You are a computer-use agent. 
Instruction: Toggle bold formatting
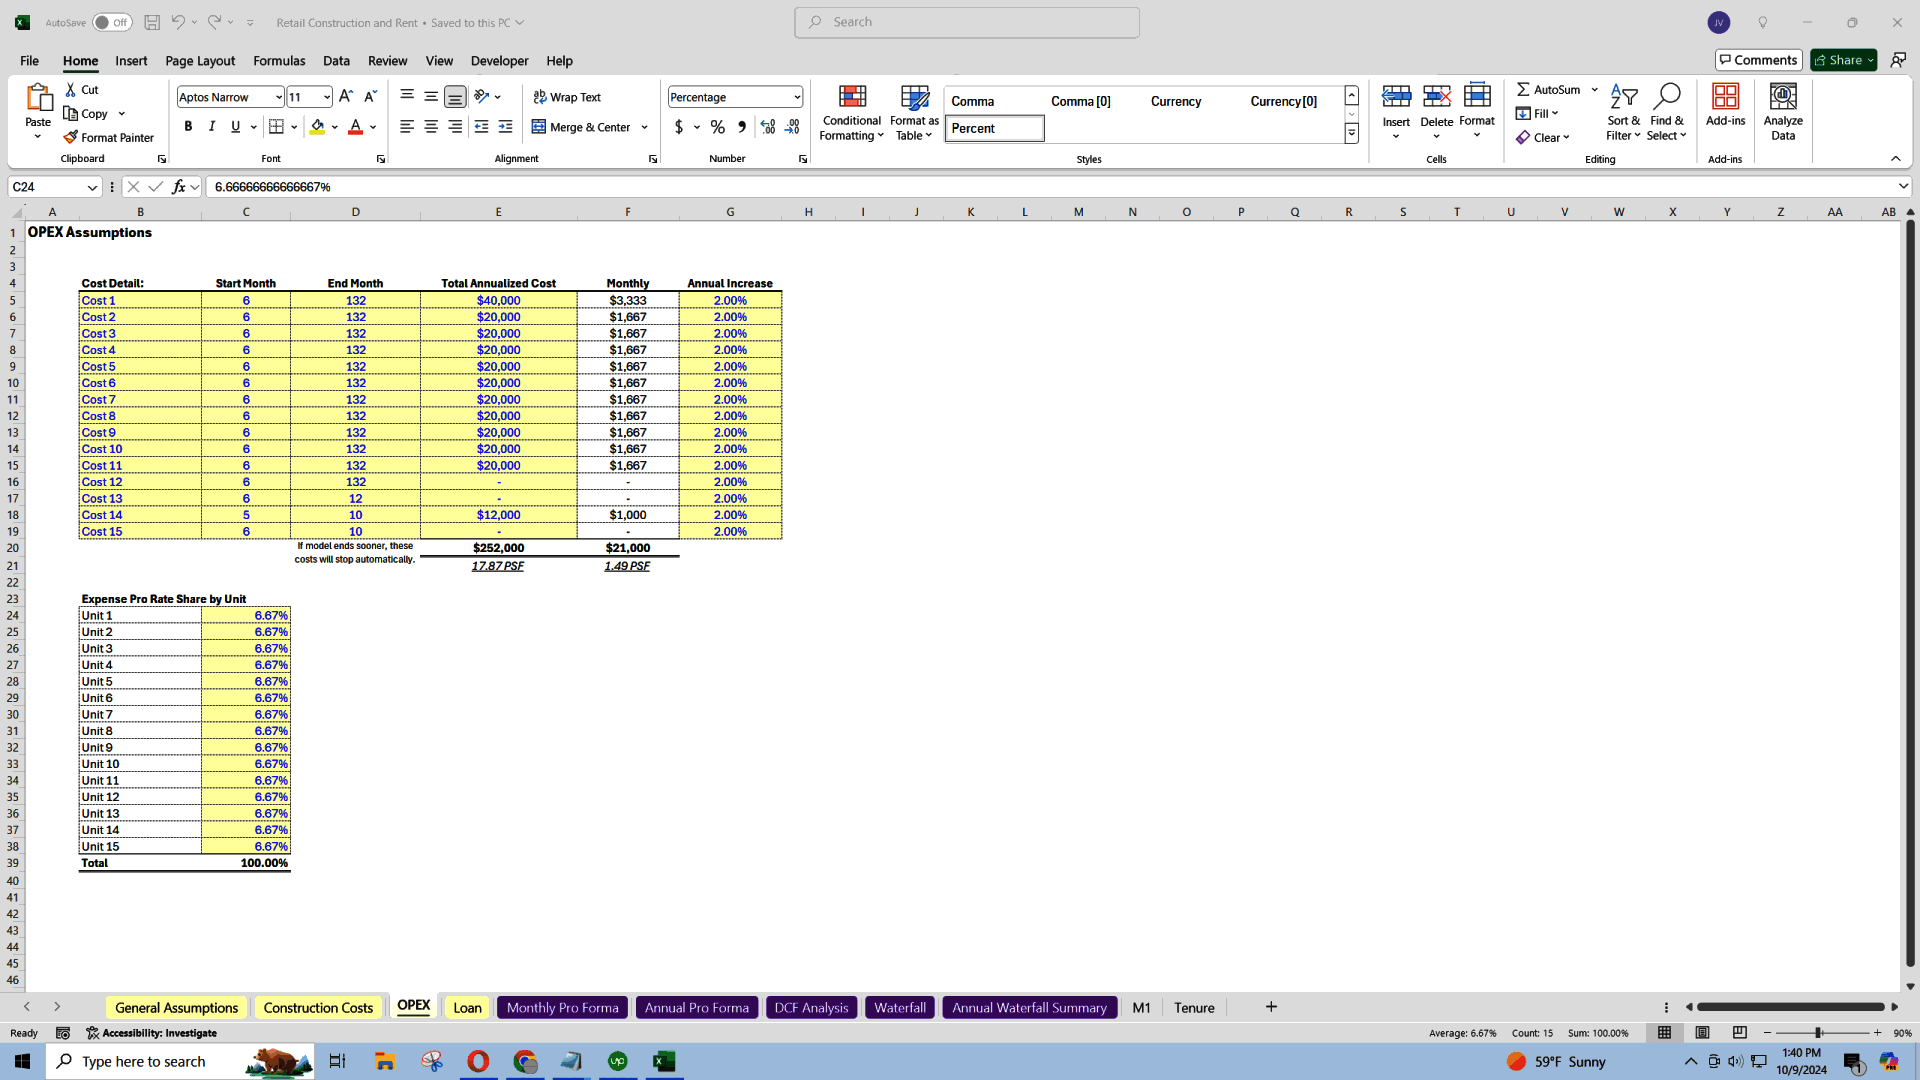pyautogui.click(x=188, y=127)
